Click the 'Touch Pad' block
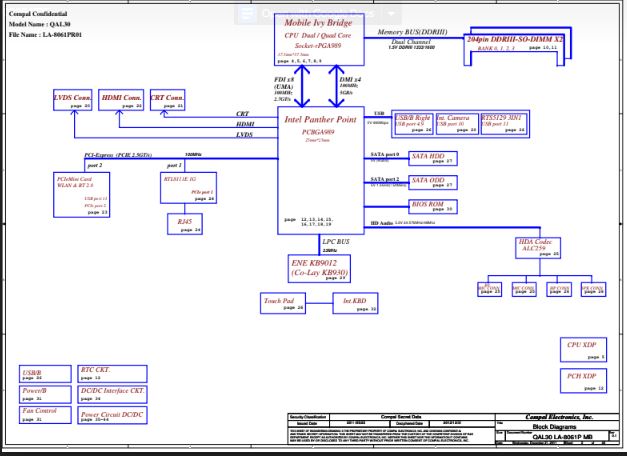 [283, 303]
